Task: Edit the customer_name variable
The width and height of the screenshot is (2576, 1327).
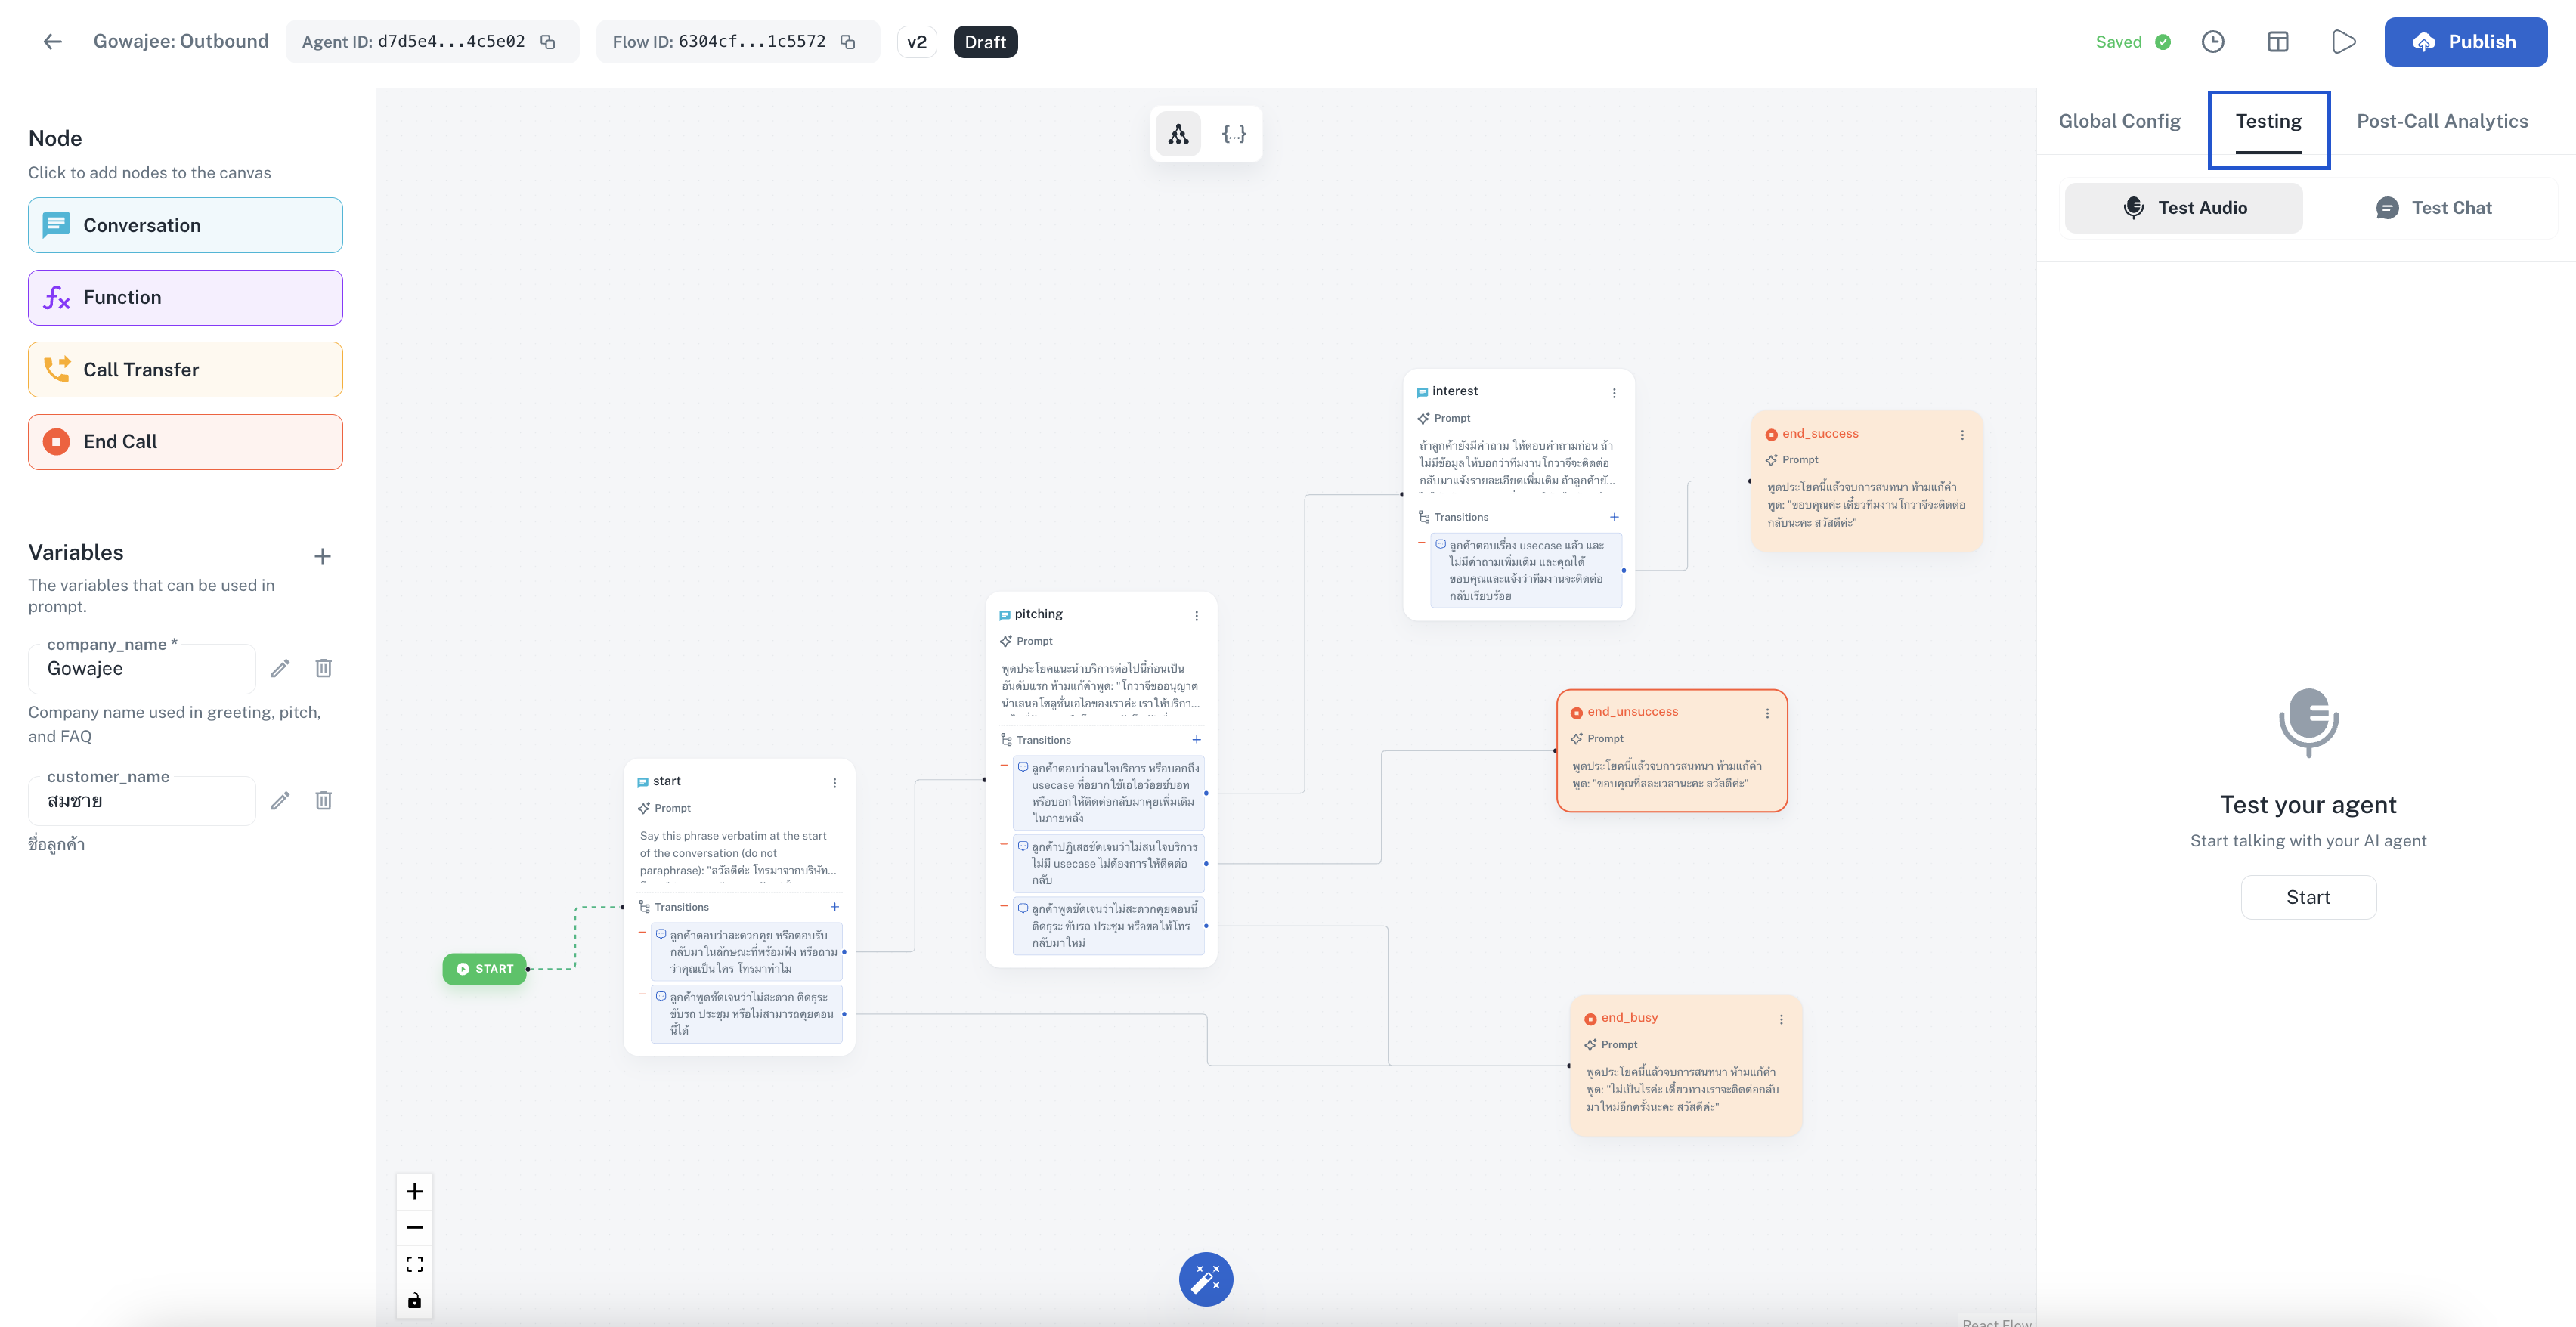Action: click(280, 800)
